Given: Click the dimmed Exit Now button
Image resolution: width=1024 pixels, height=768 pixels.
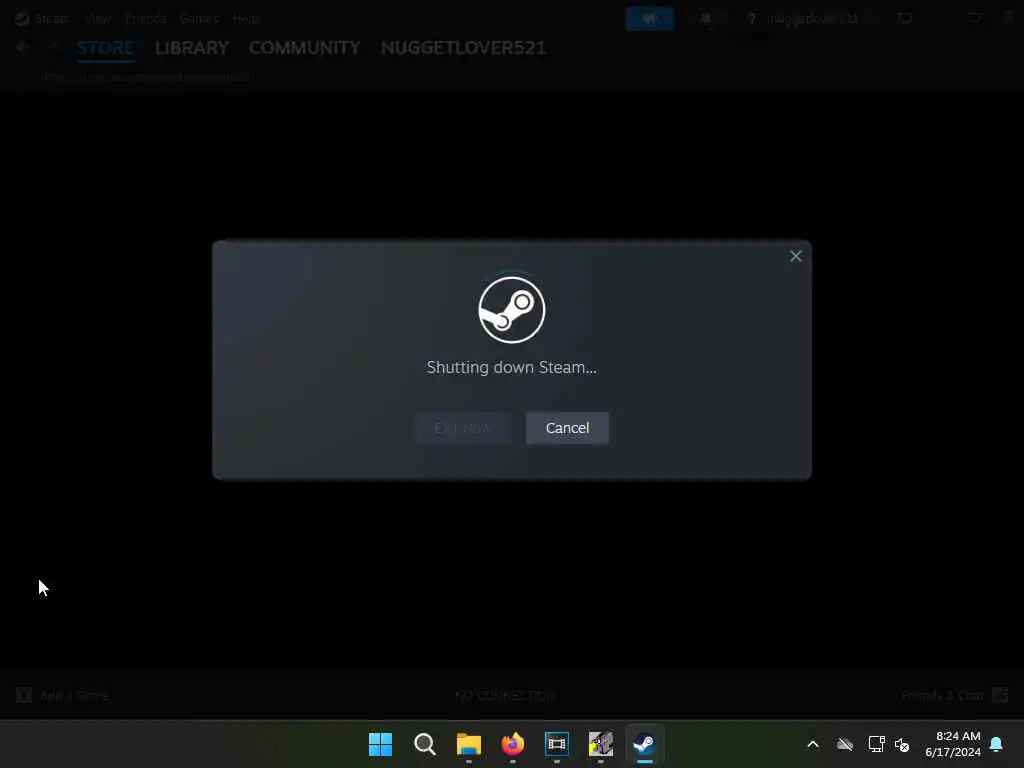Looking at the screenshot, I should pyautogui.click(x=462, y=428).
